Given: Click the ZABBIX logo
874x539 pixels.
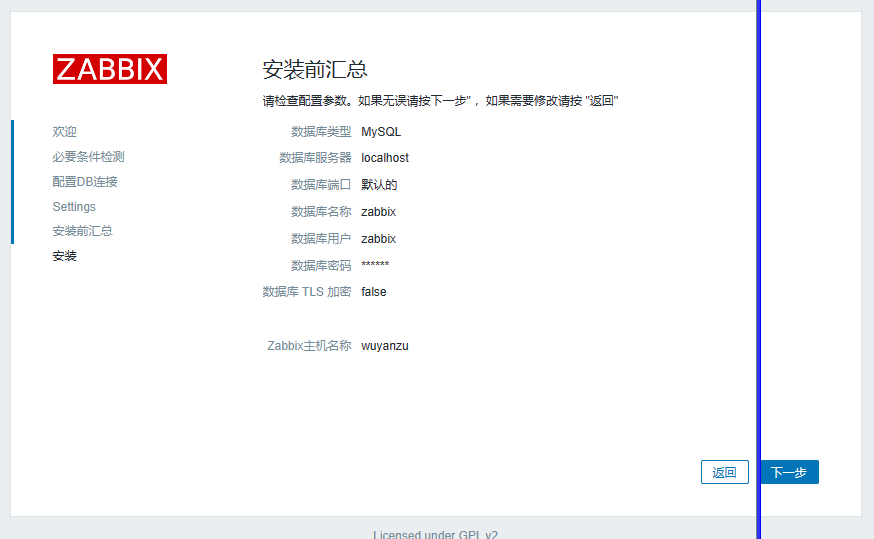Looking at the screenshot, I should coord(110,69).
